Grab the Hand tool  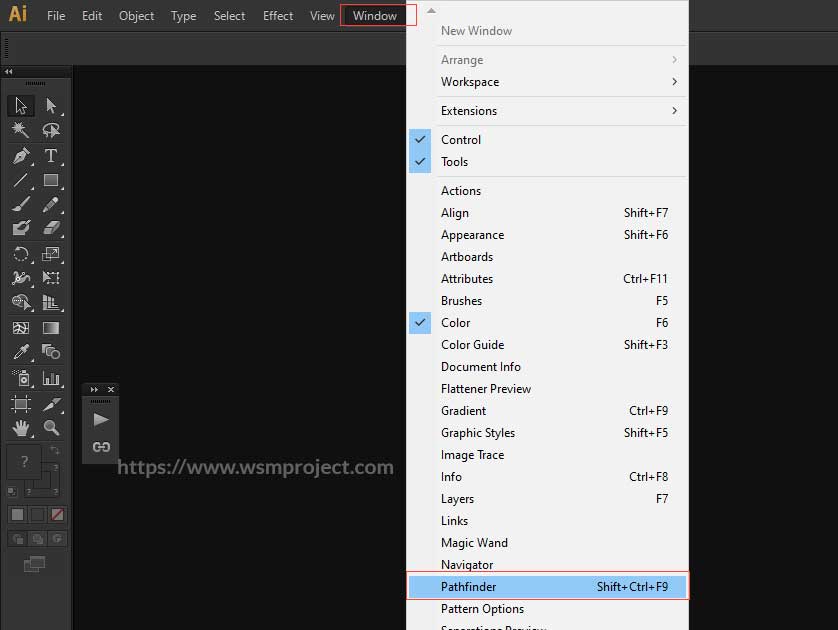click(20, 428)
